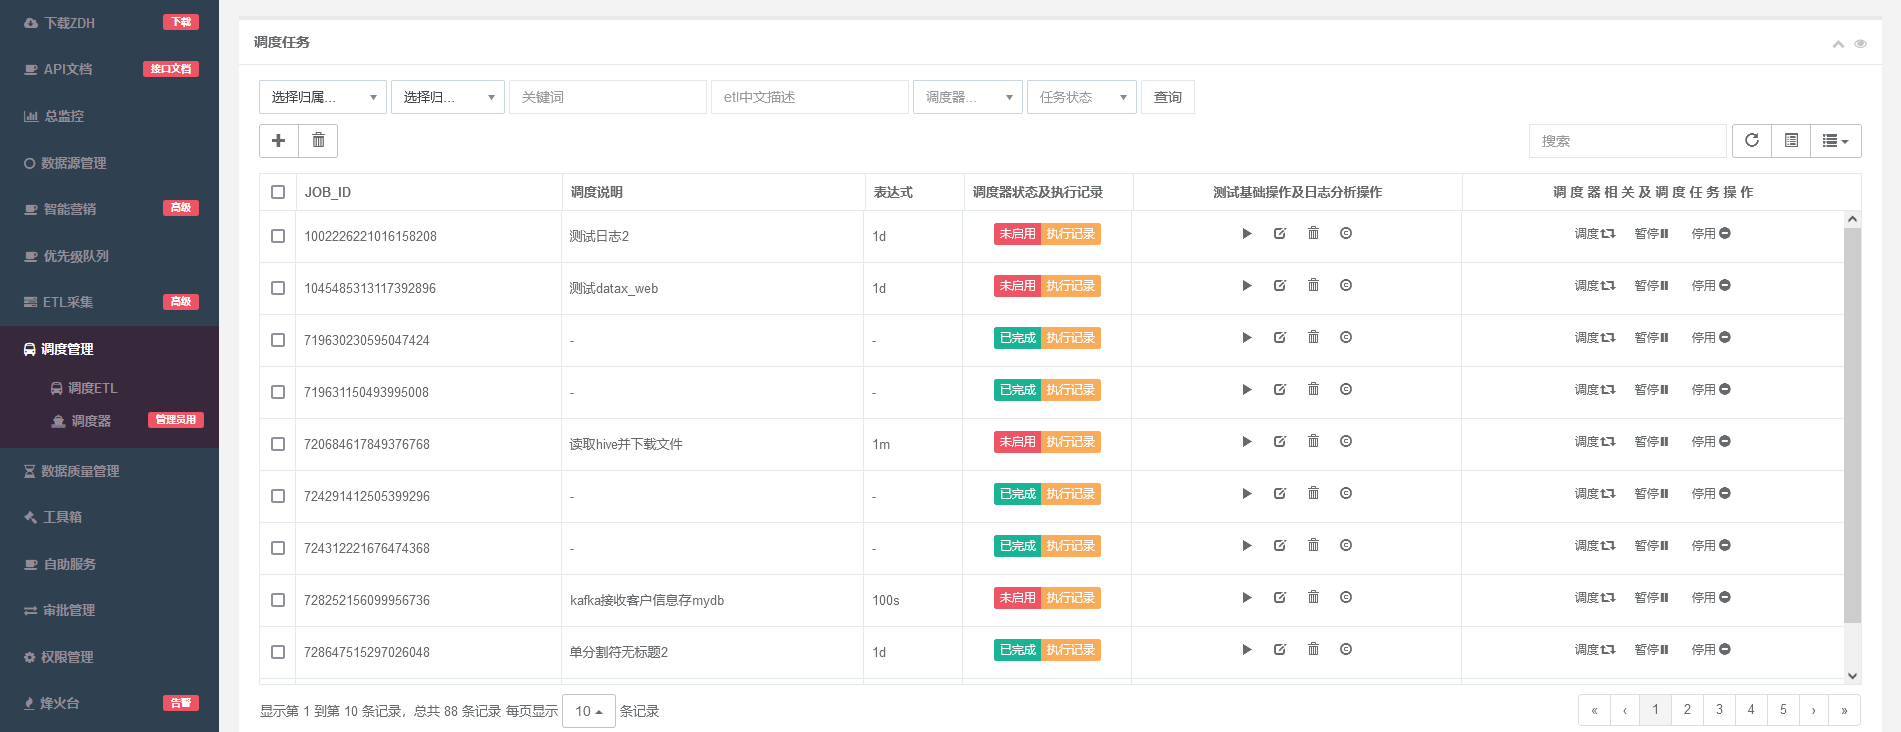Edit the job kafka接收客户信息存mydb

coord(1280,598)
